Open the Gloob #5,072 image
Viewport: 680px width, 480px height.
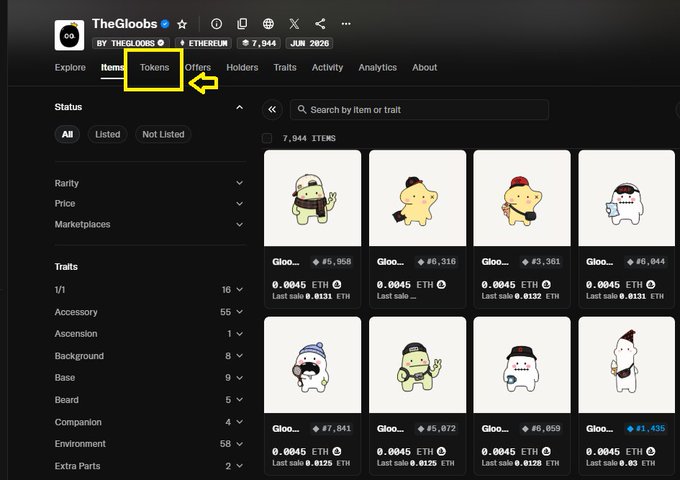pyautogui.click(x=418, y=365)
